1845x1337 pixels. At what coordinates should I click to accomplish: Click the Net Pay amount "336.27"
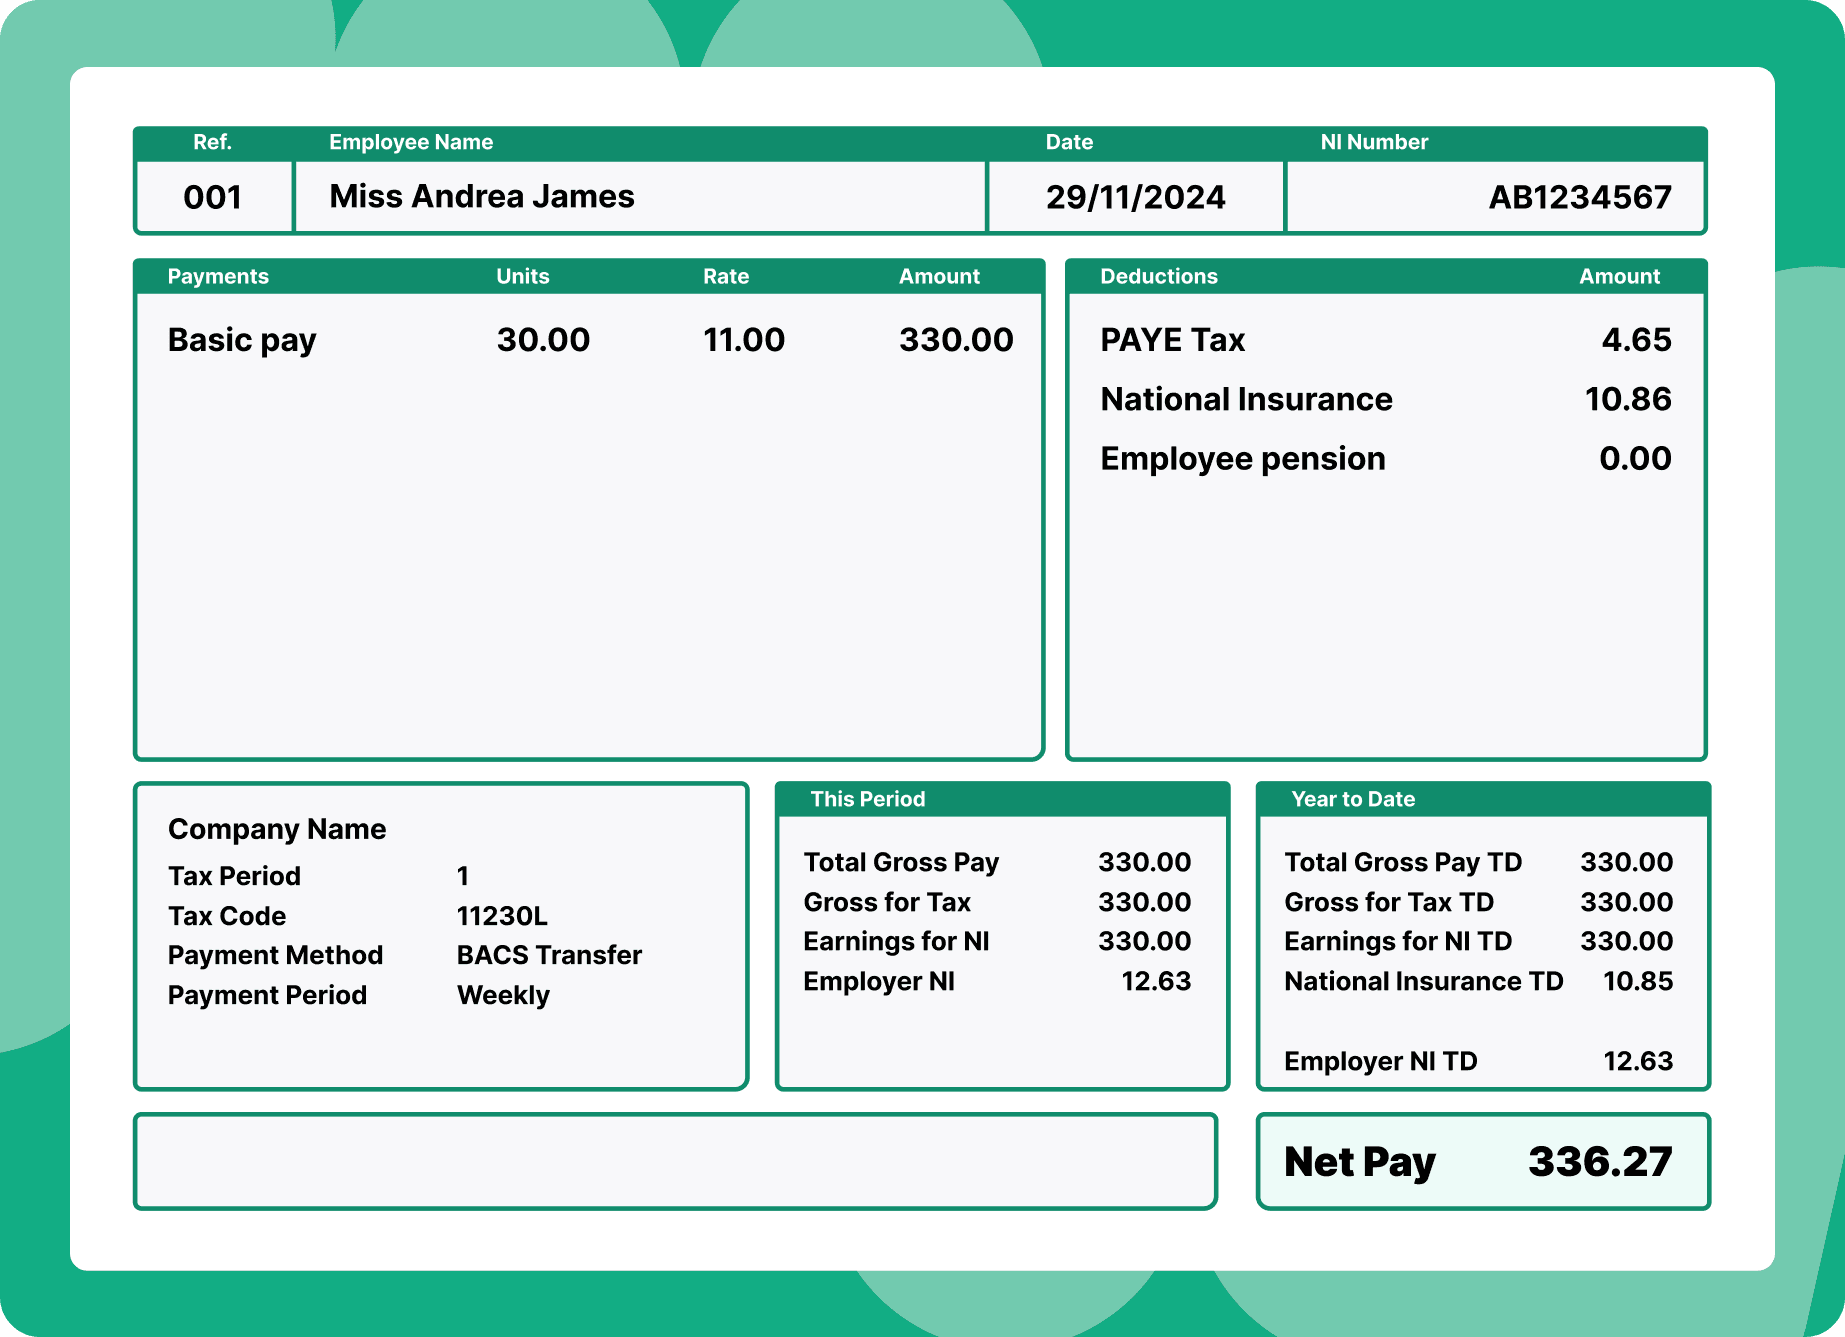[x=1600, y=1162]
